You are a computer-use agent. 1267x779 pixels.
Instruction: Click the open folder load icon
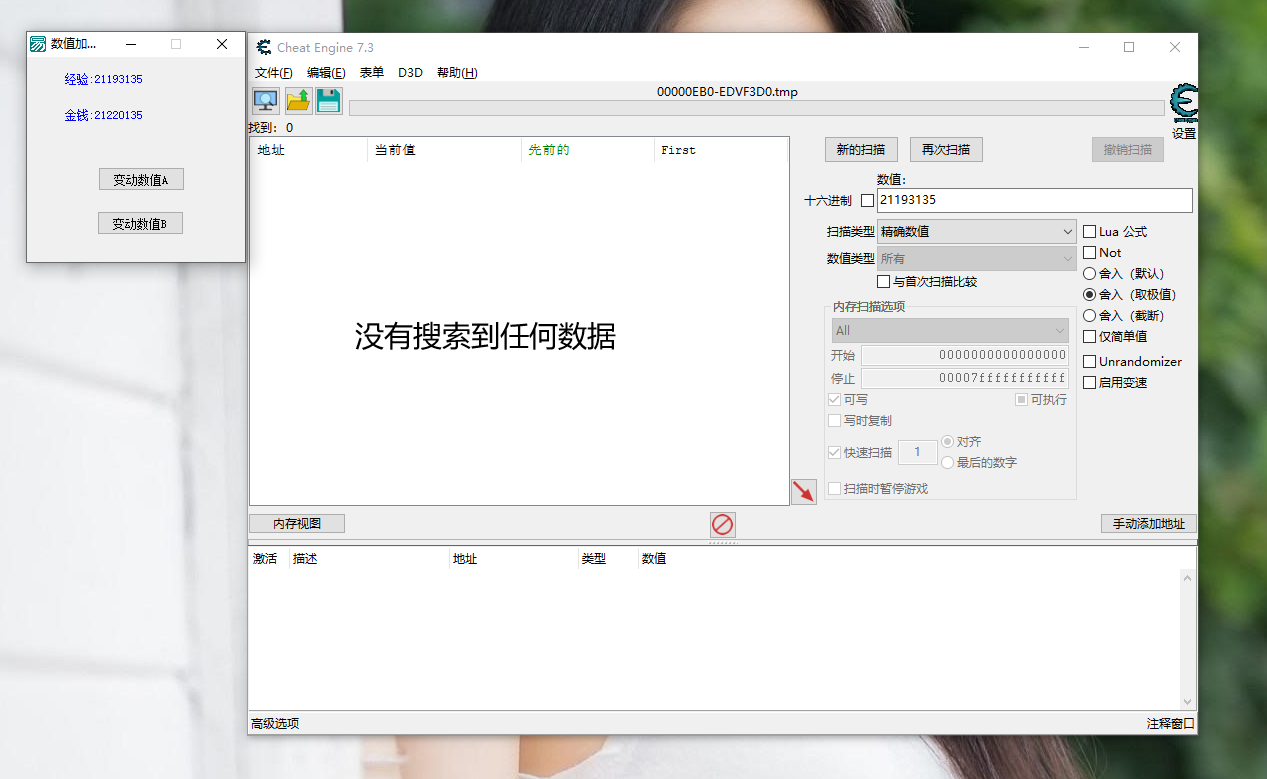[x=298, y=100]
